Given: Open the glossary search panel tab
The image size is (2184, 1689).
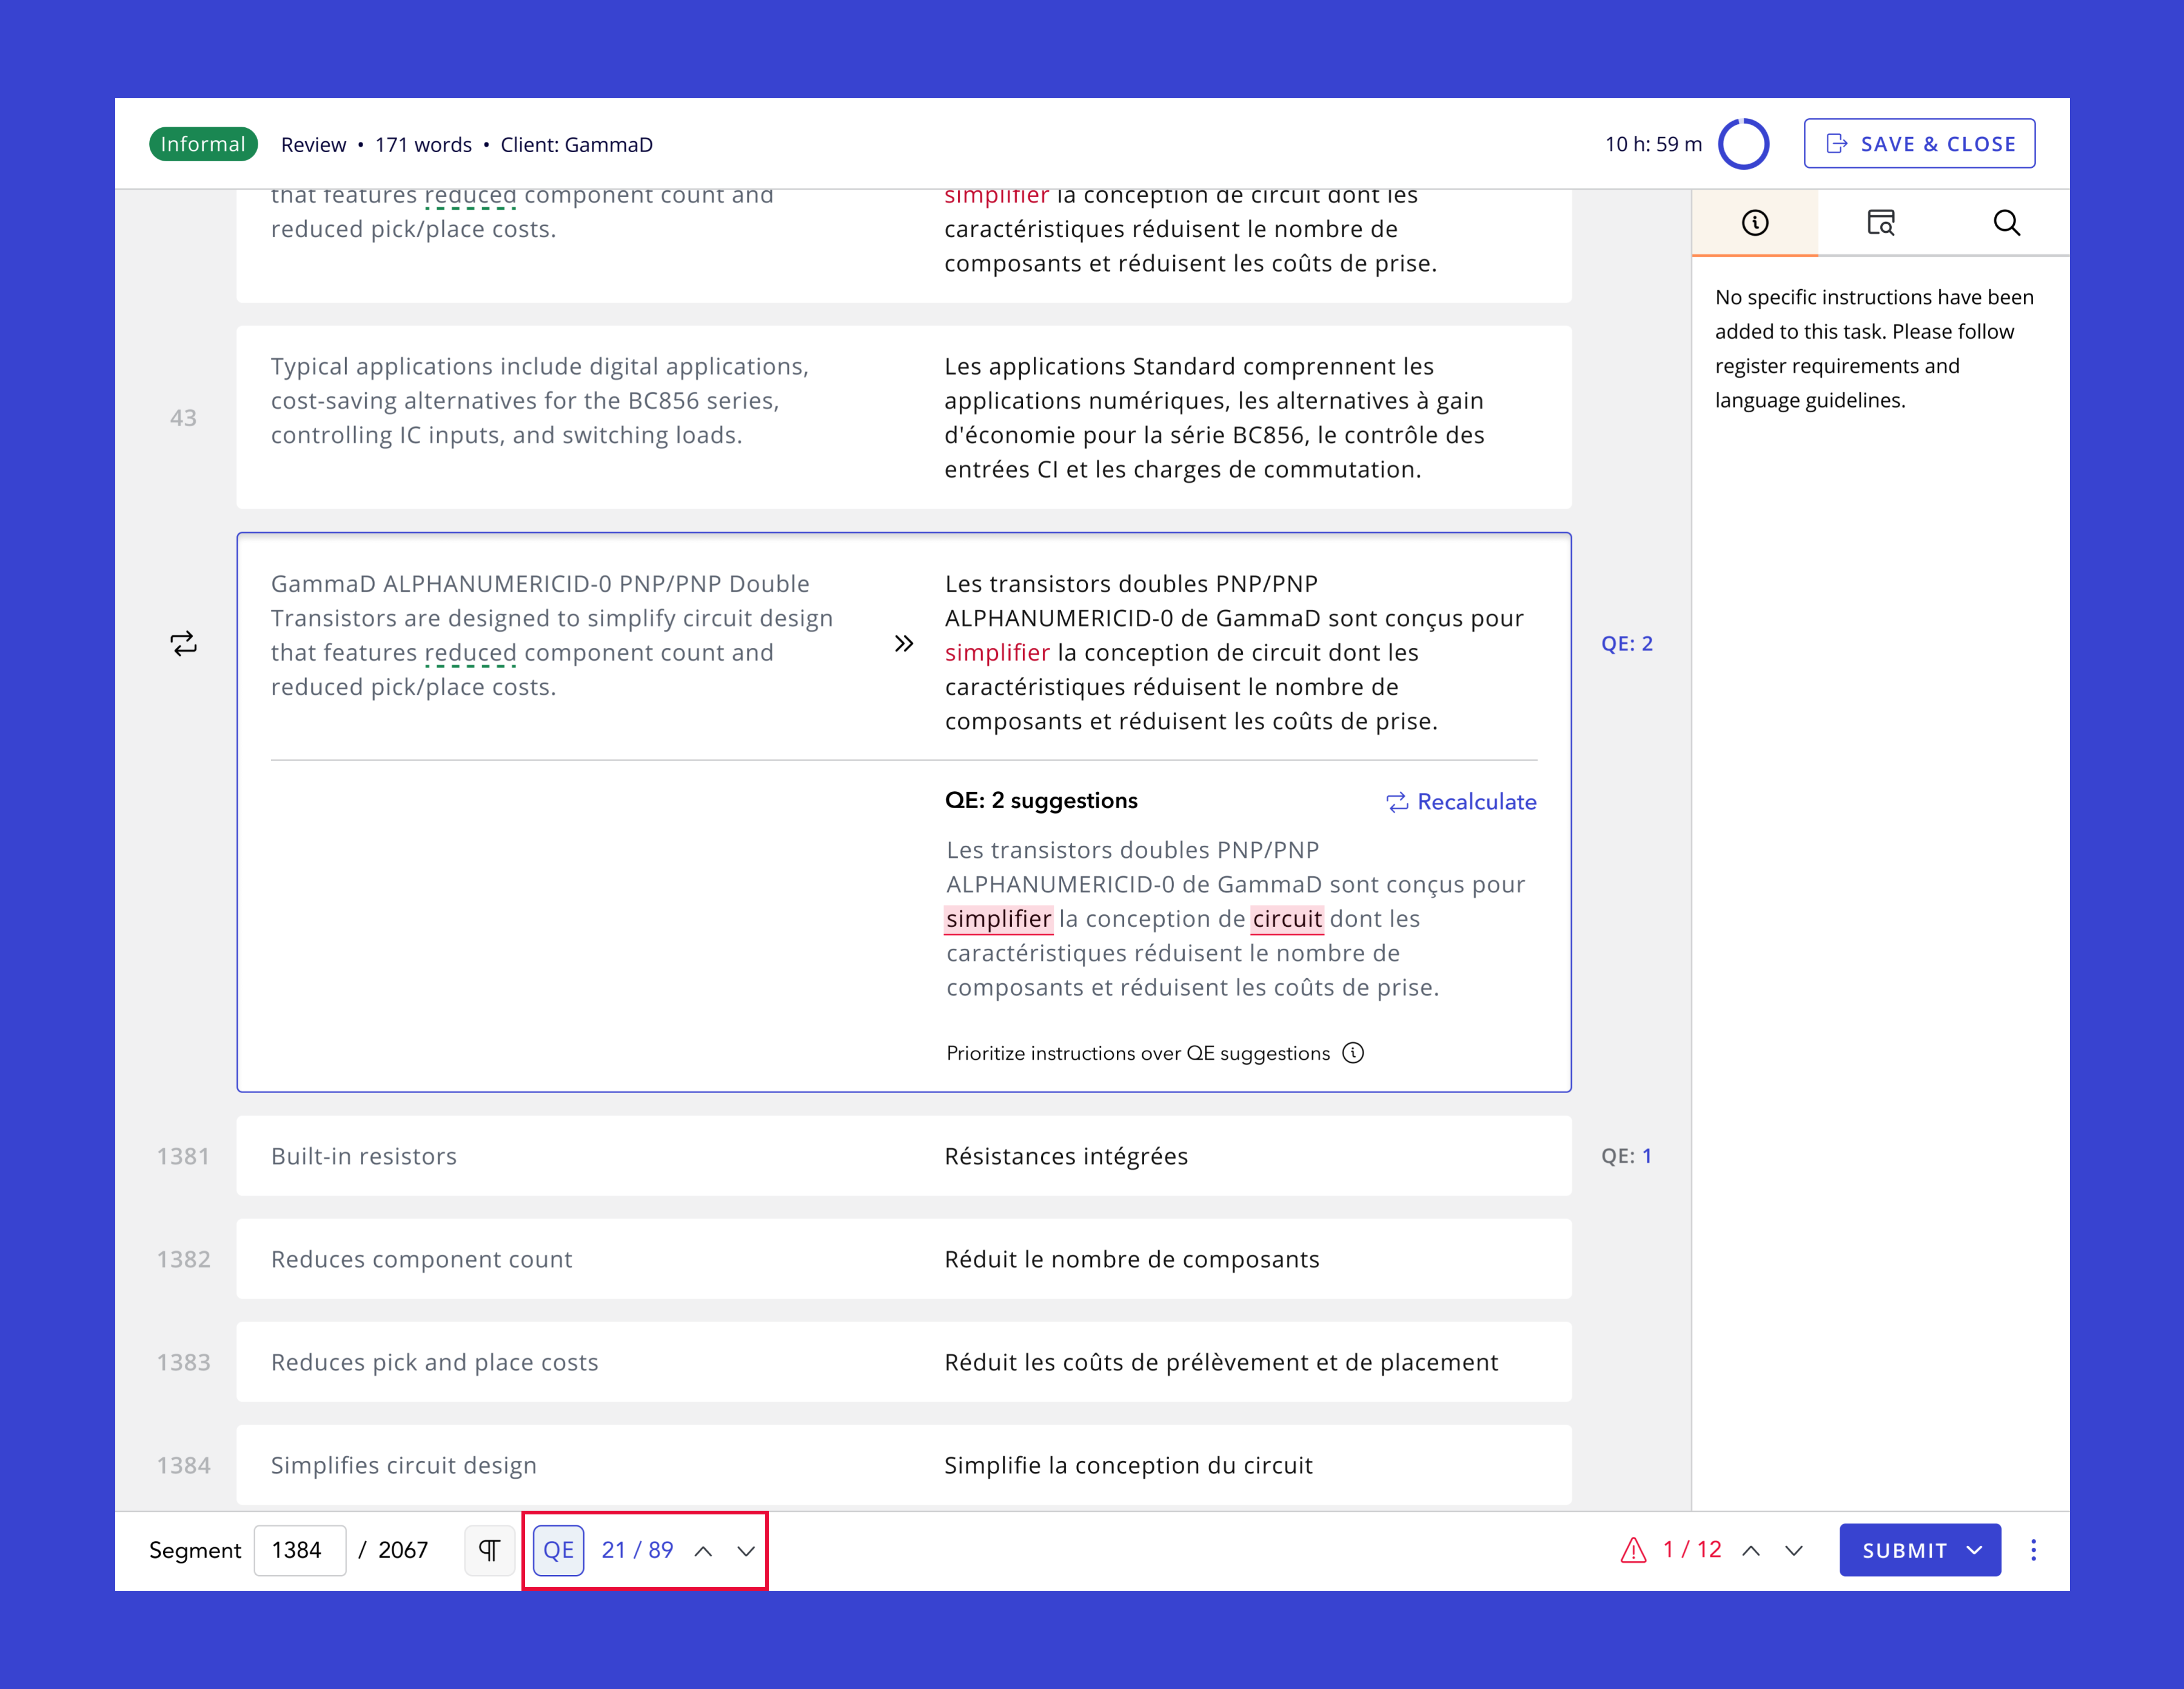Looking at the screenshot, I should coord(1880,223).
